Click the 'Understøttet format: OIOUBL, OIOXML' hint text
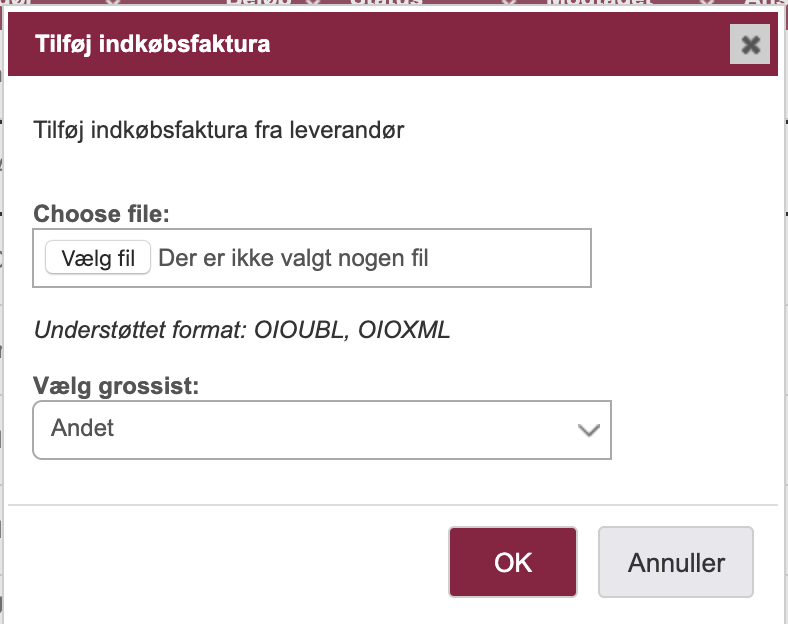 tap(242, 330)
